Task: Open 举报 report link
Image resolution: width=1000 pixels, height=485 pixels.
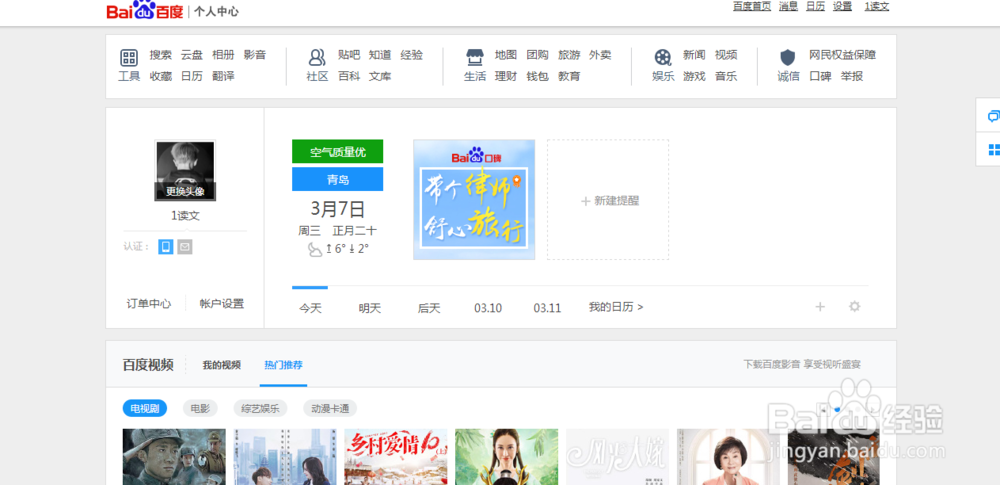Action: [851, 76]
